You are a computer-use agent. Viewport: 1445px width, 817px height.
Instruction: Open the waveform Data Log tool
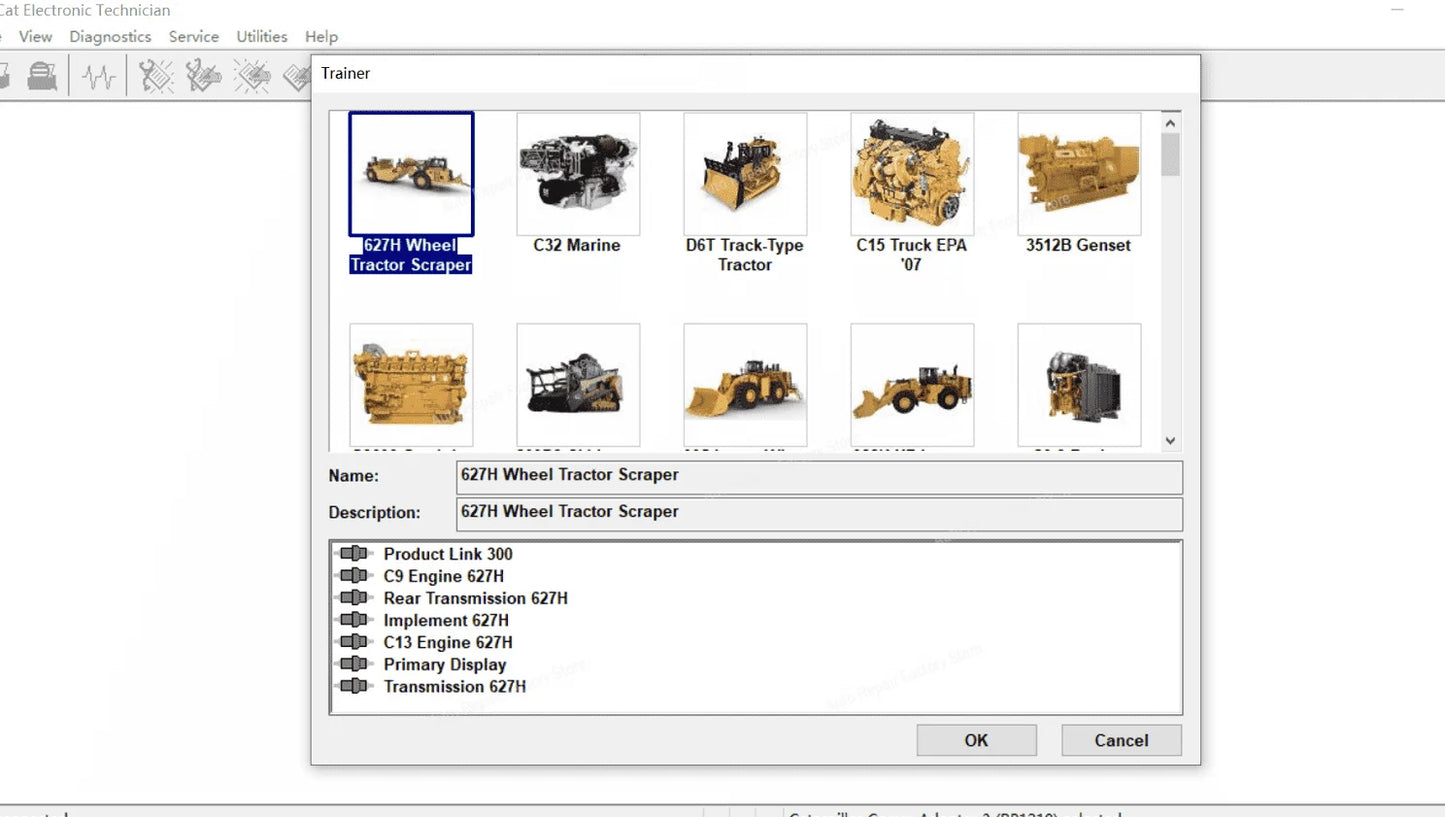(97, 75)
